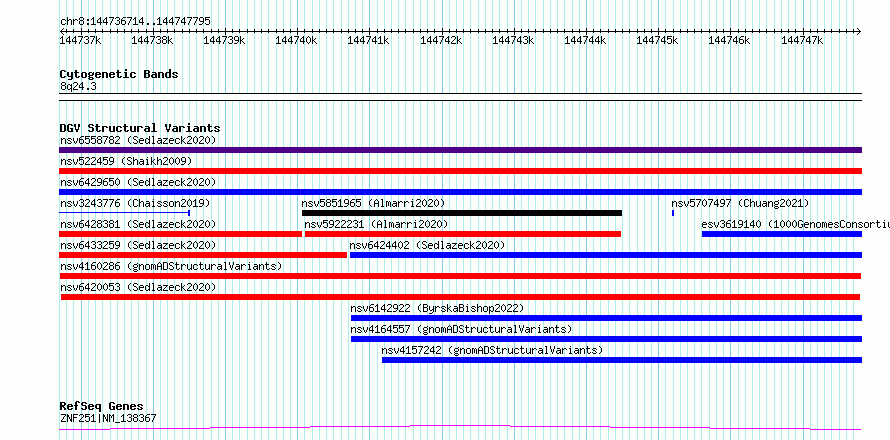Image resolution: width=890 pixels, height=440 pixels.
Task: Select the blue esv3619140 variant bar
Action: click(782, 234)
